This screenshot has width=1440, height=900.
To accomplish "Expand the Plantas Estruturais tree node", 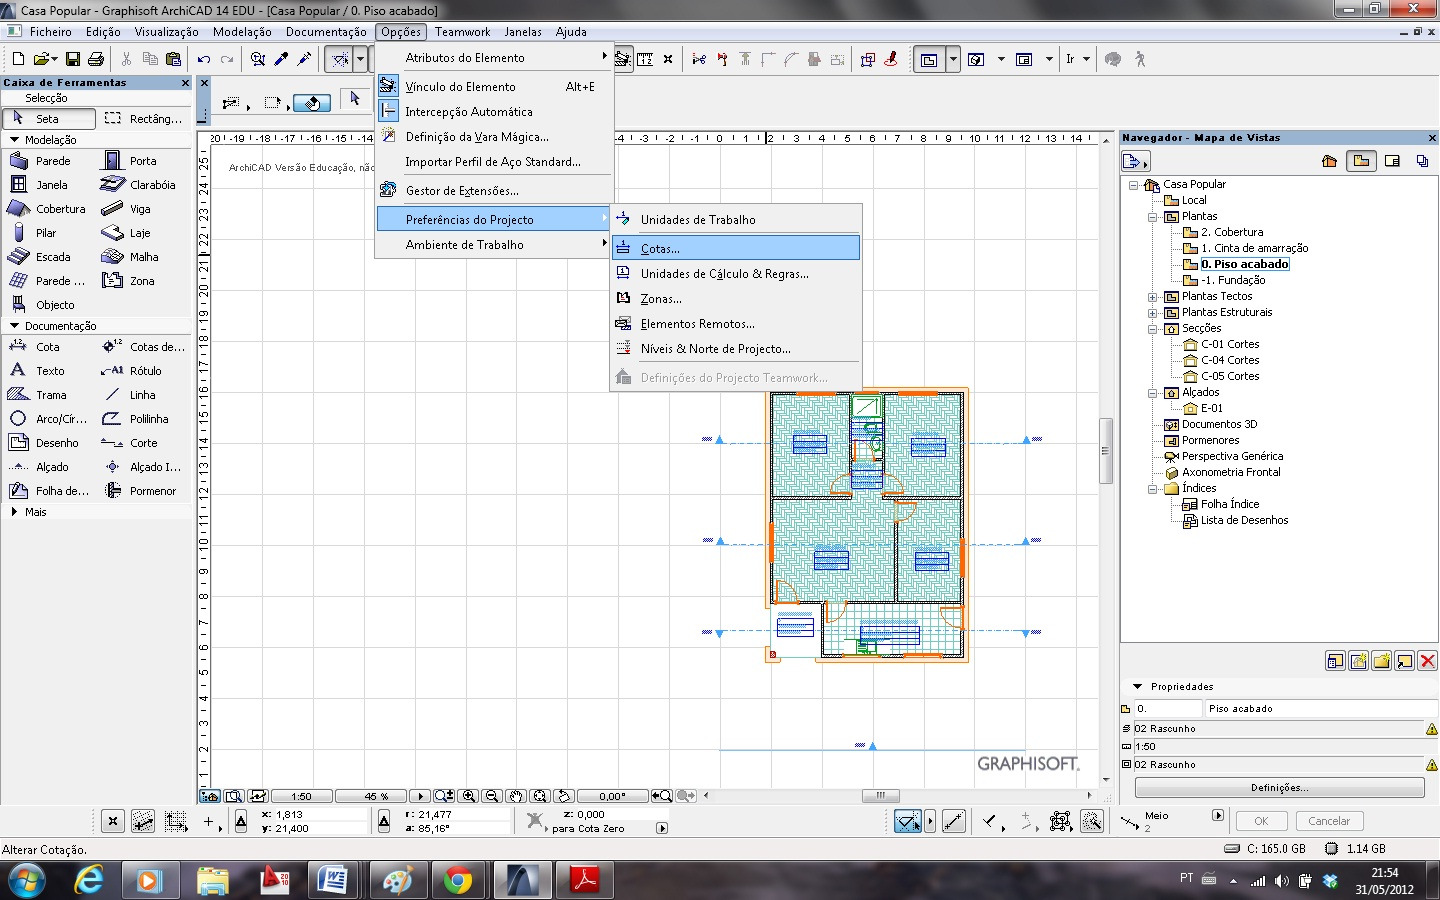I will pos(1153,313).
